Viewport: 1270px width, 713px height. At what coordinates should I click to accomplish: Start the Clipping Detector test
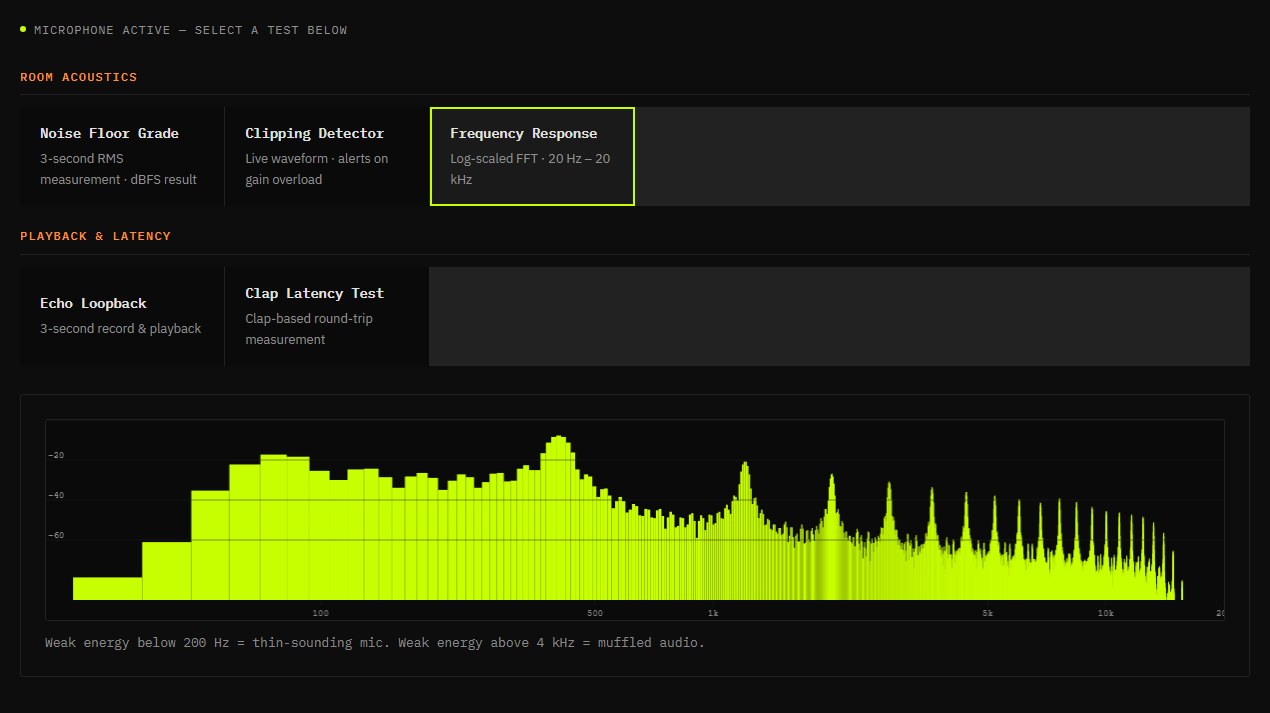tap(327, 157)
